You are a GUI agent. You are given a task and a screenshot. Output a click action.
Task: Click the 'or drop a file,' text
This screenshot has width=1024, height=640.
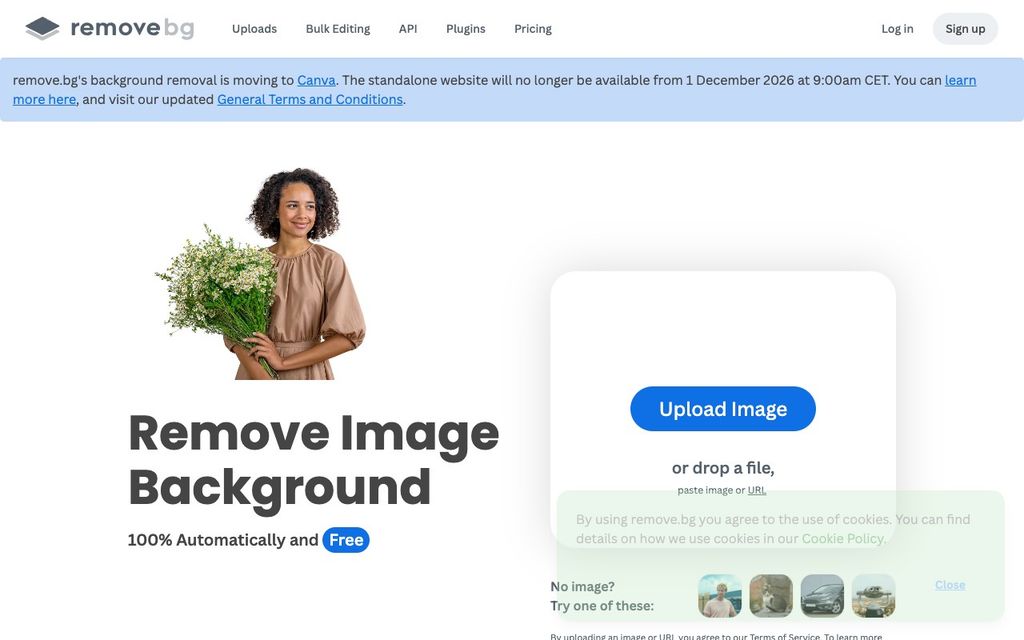point(723,468)
